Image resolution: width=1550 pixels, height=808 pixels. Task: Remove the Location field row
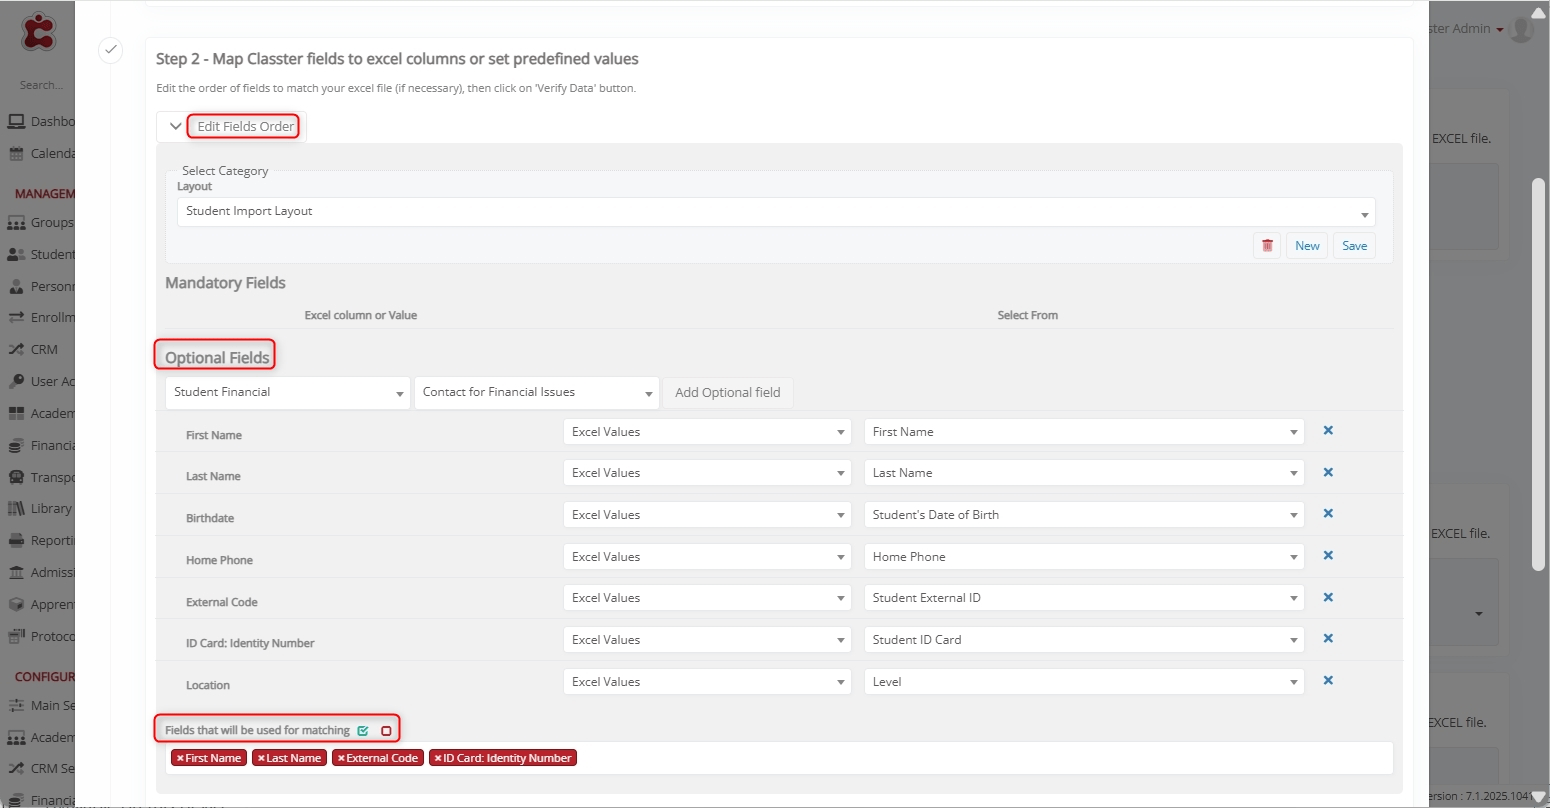click(x=1328, y=681)
